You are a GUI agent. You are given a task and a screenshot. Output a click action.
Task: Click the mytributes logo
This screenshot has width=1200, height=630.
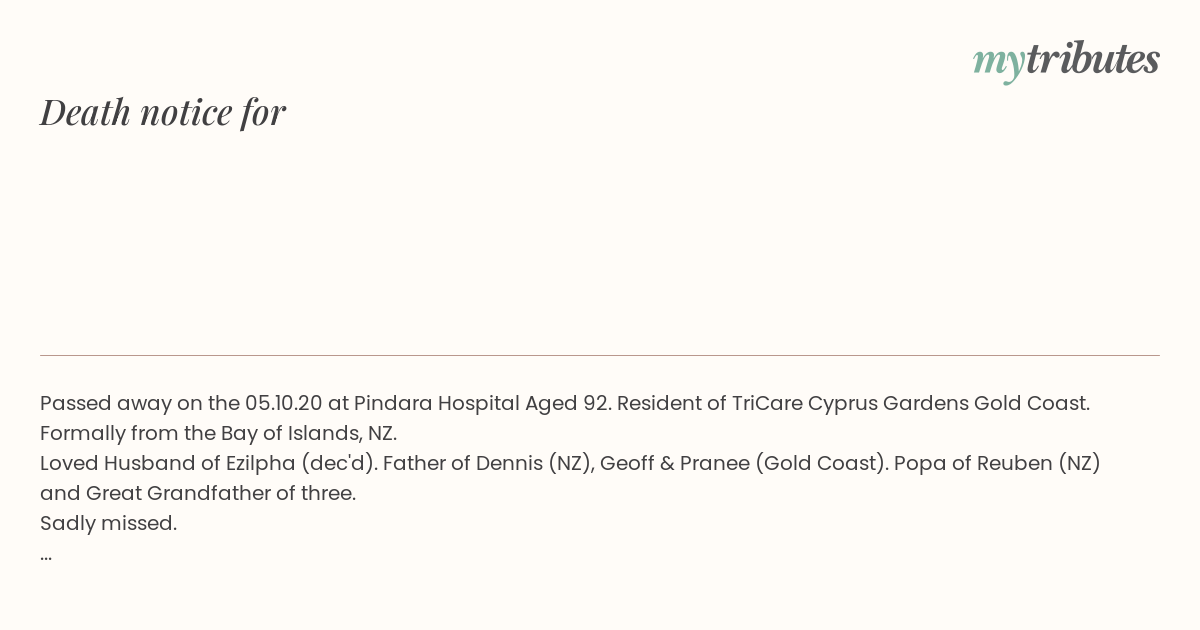[x=1066, y=61]
